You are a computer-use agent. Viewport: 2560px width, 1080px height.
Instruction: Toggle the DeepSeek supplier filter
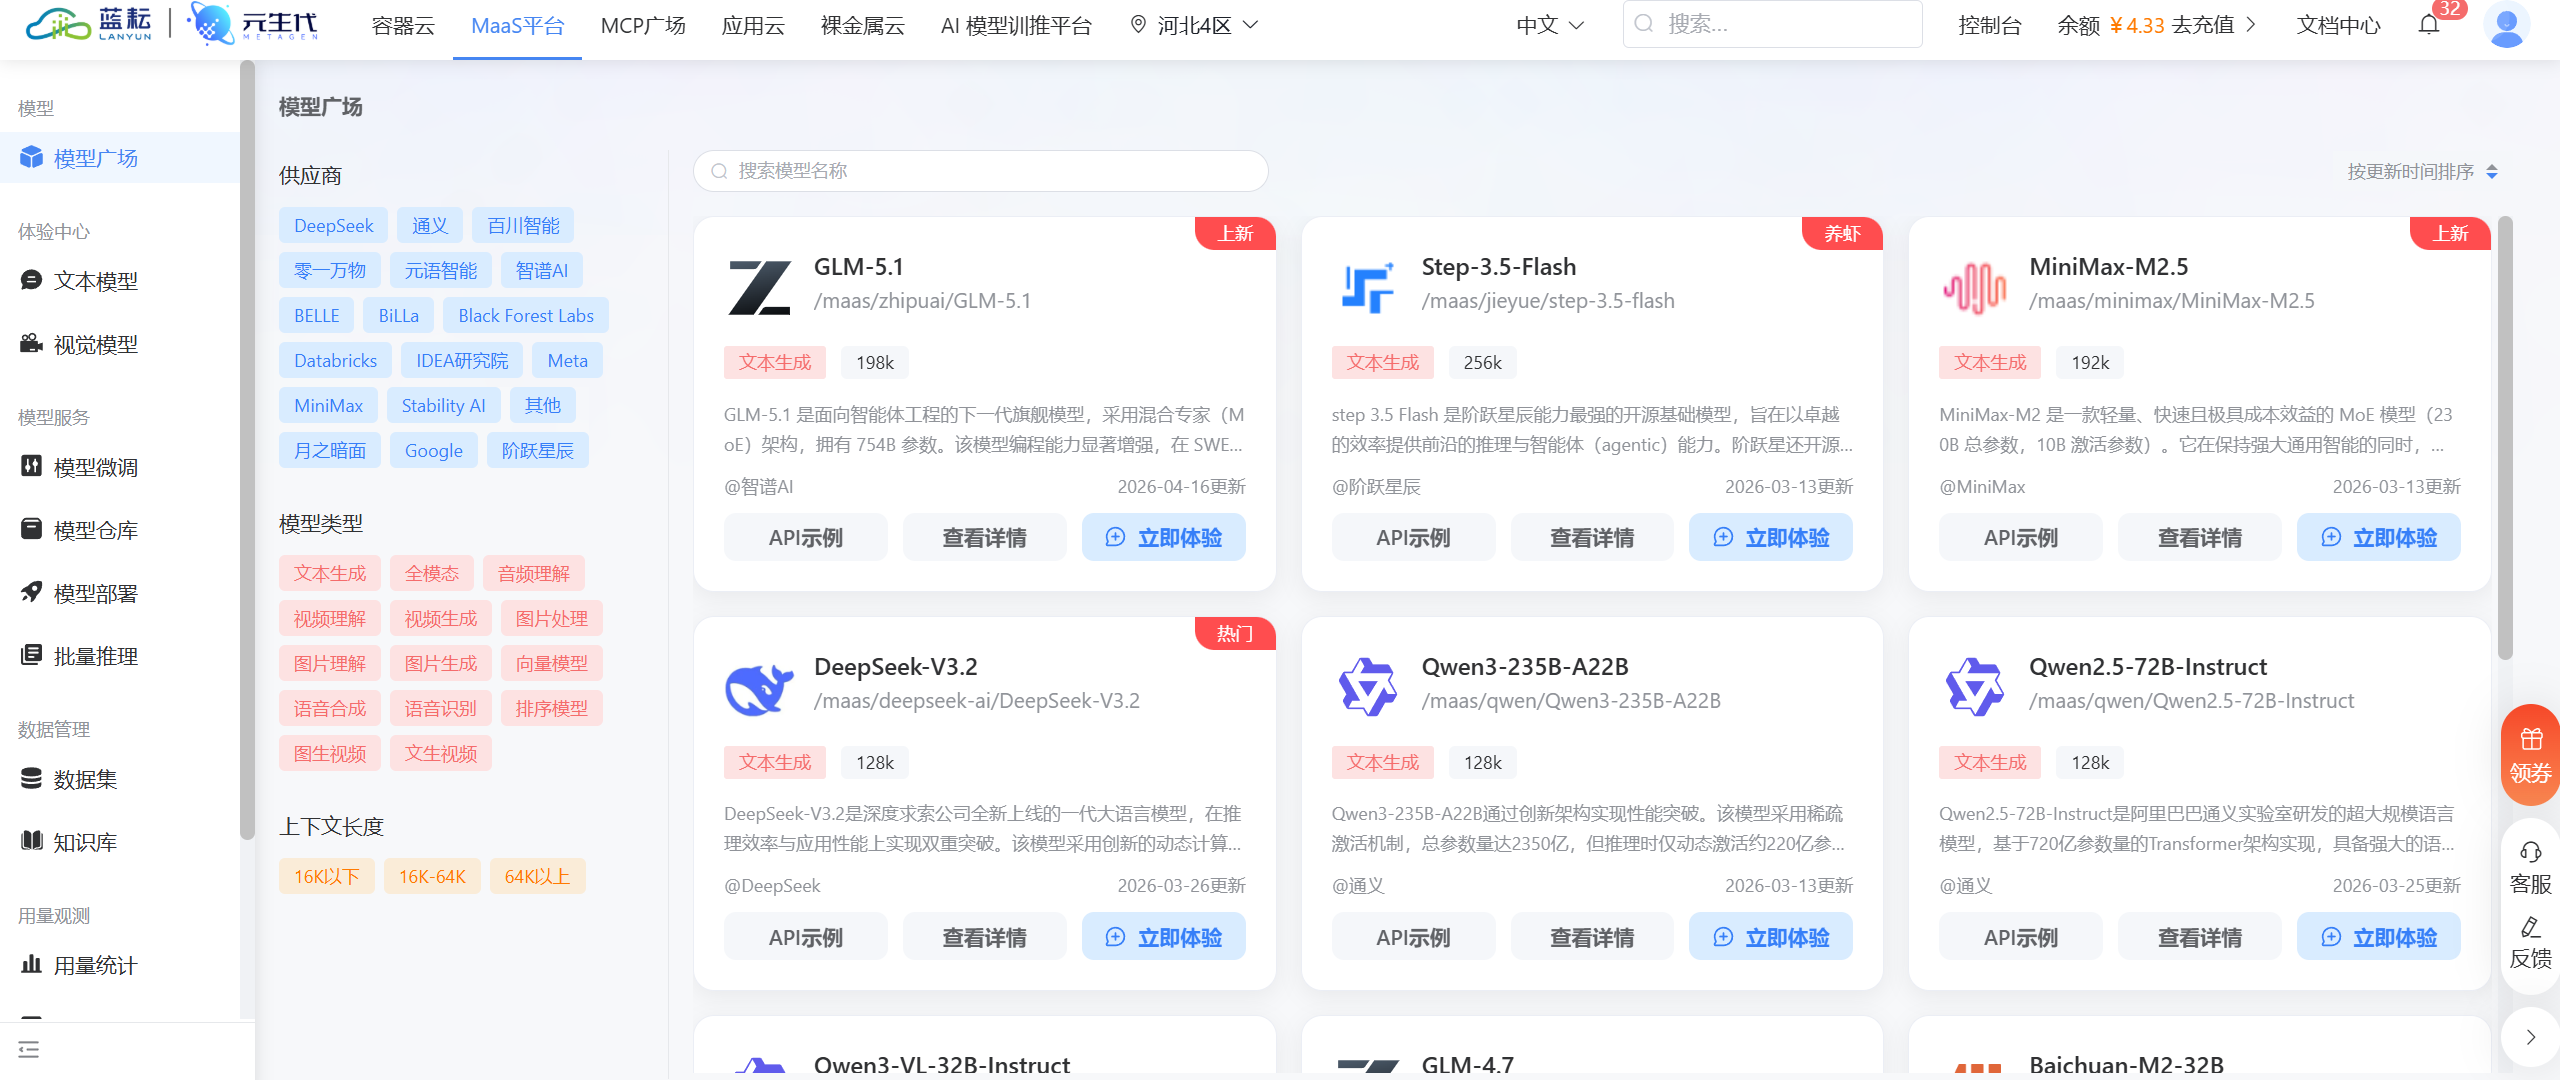[x=334, y=226]
